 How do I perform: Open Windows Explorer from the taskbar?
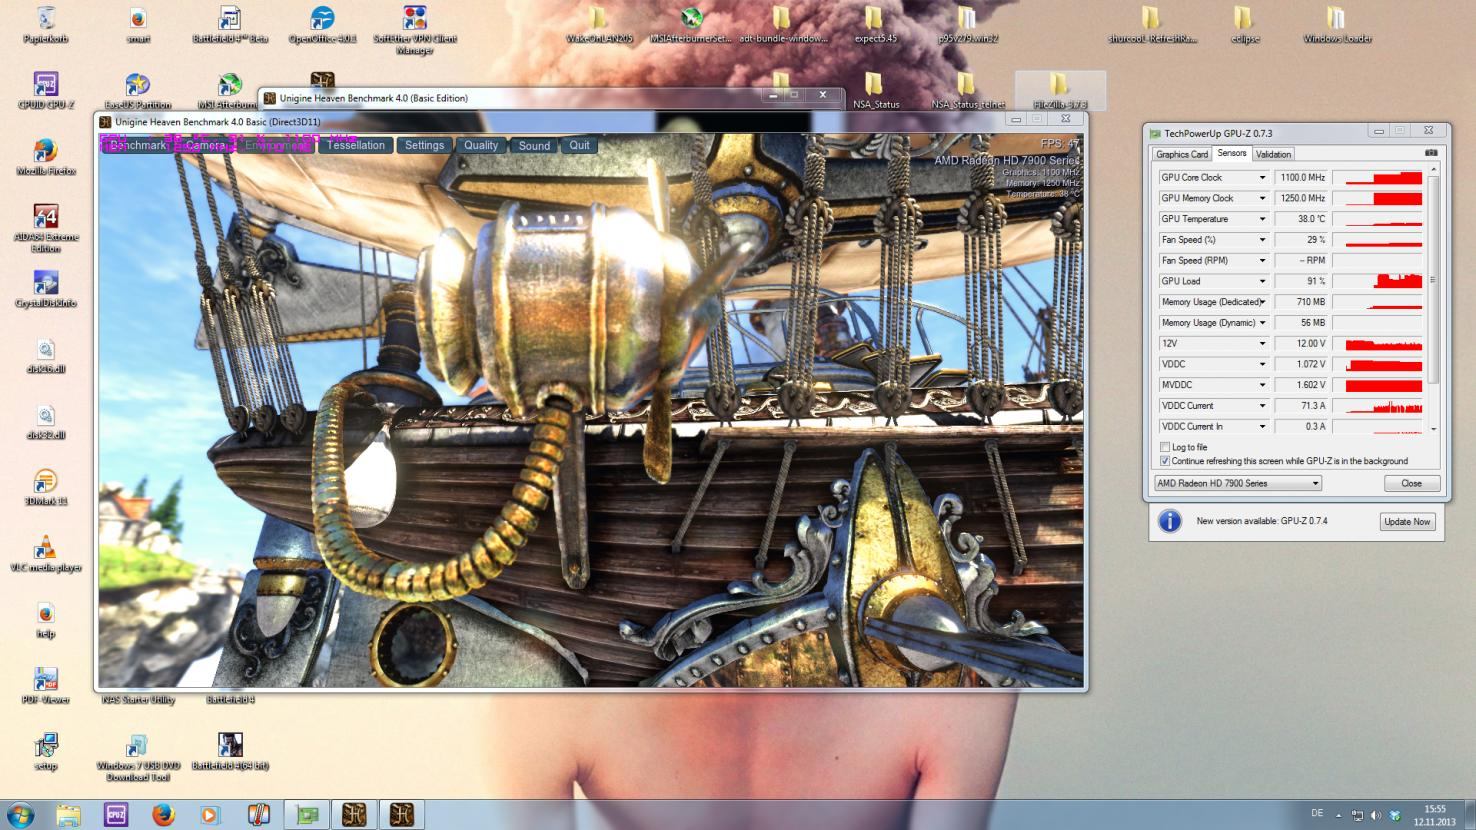click(68, 815)
